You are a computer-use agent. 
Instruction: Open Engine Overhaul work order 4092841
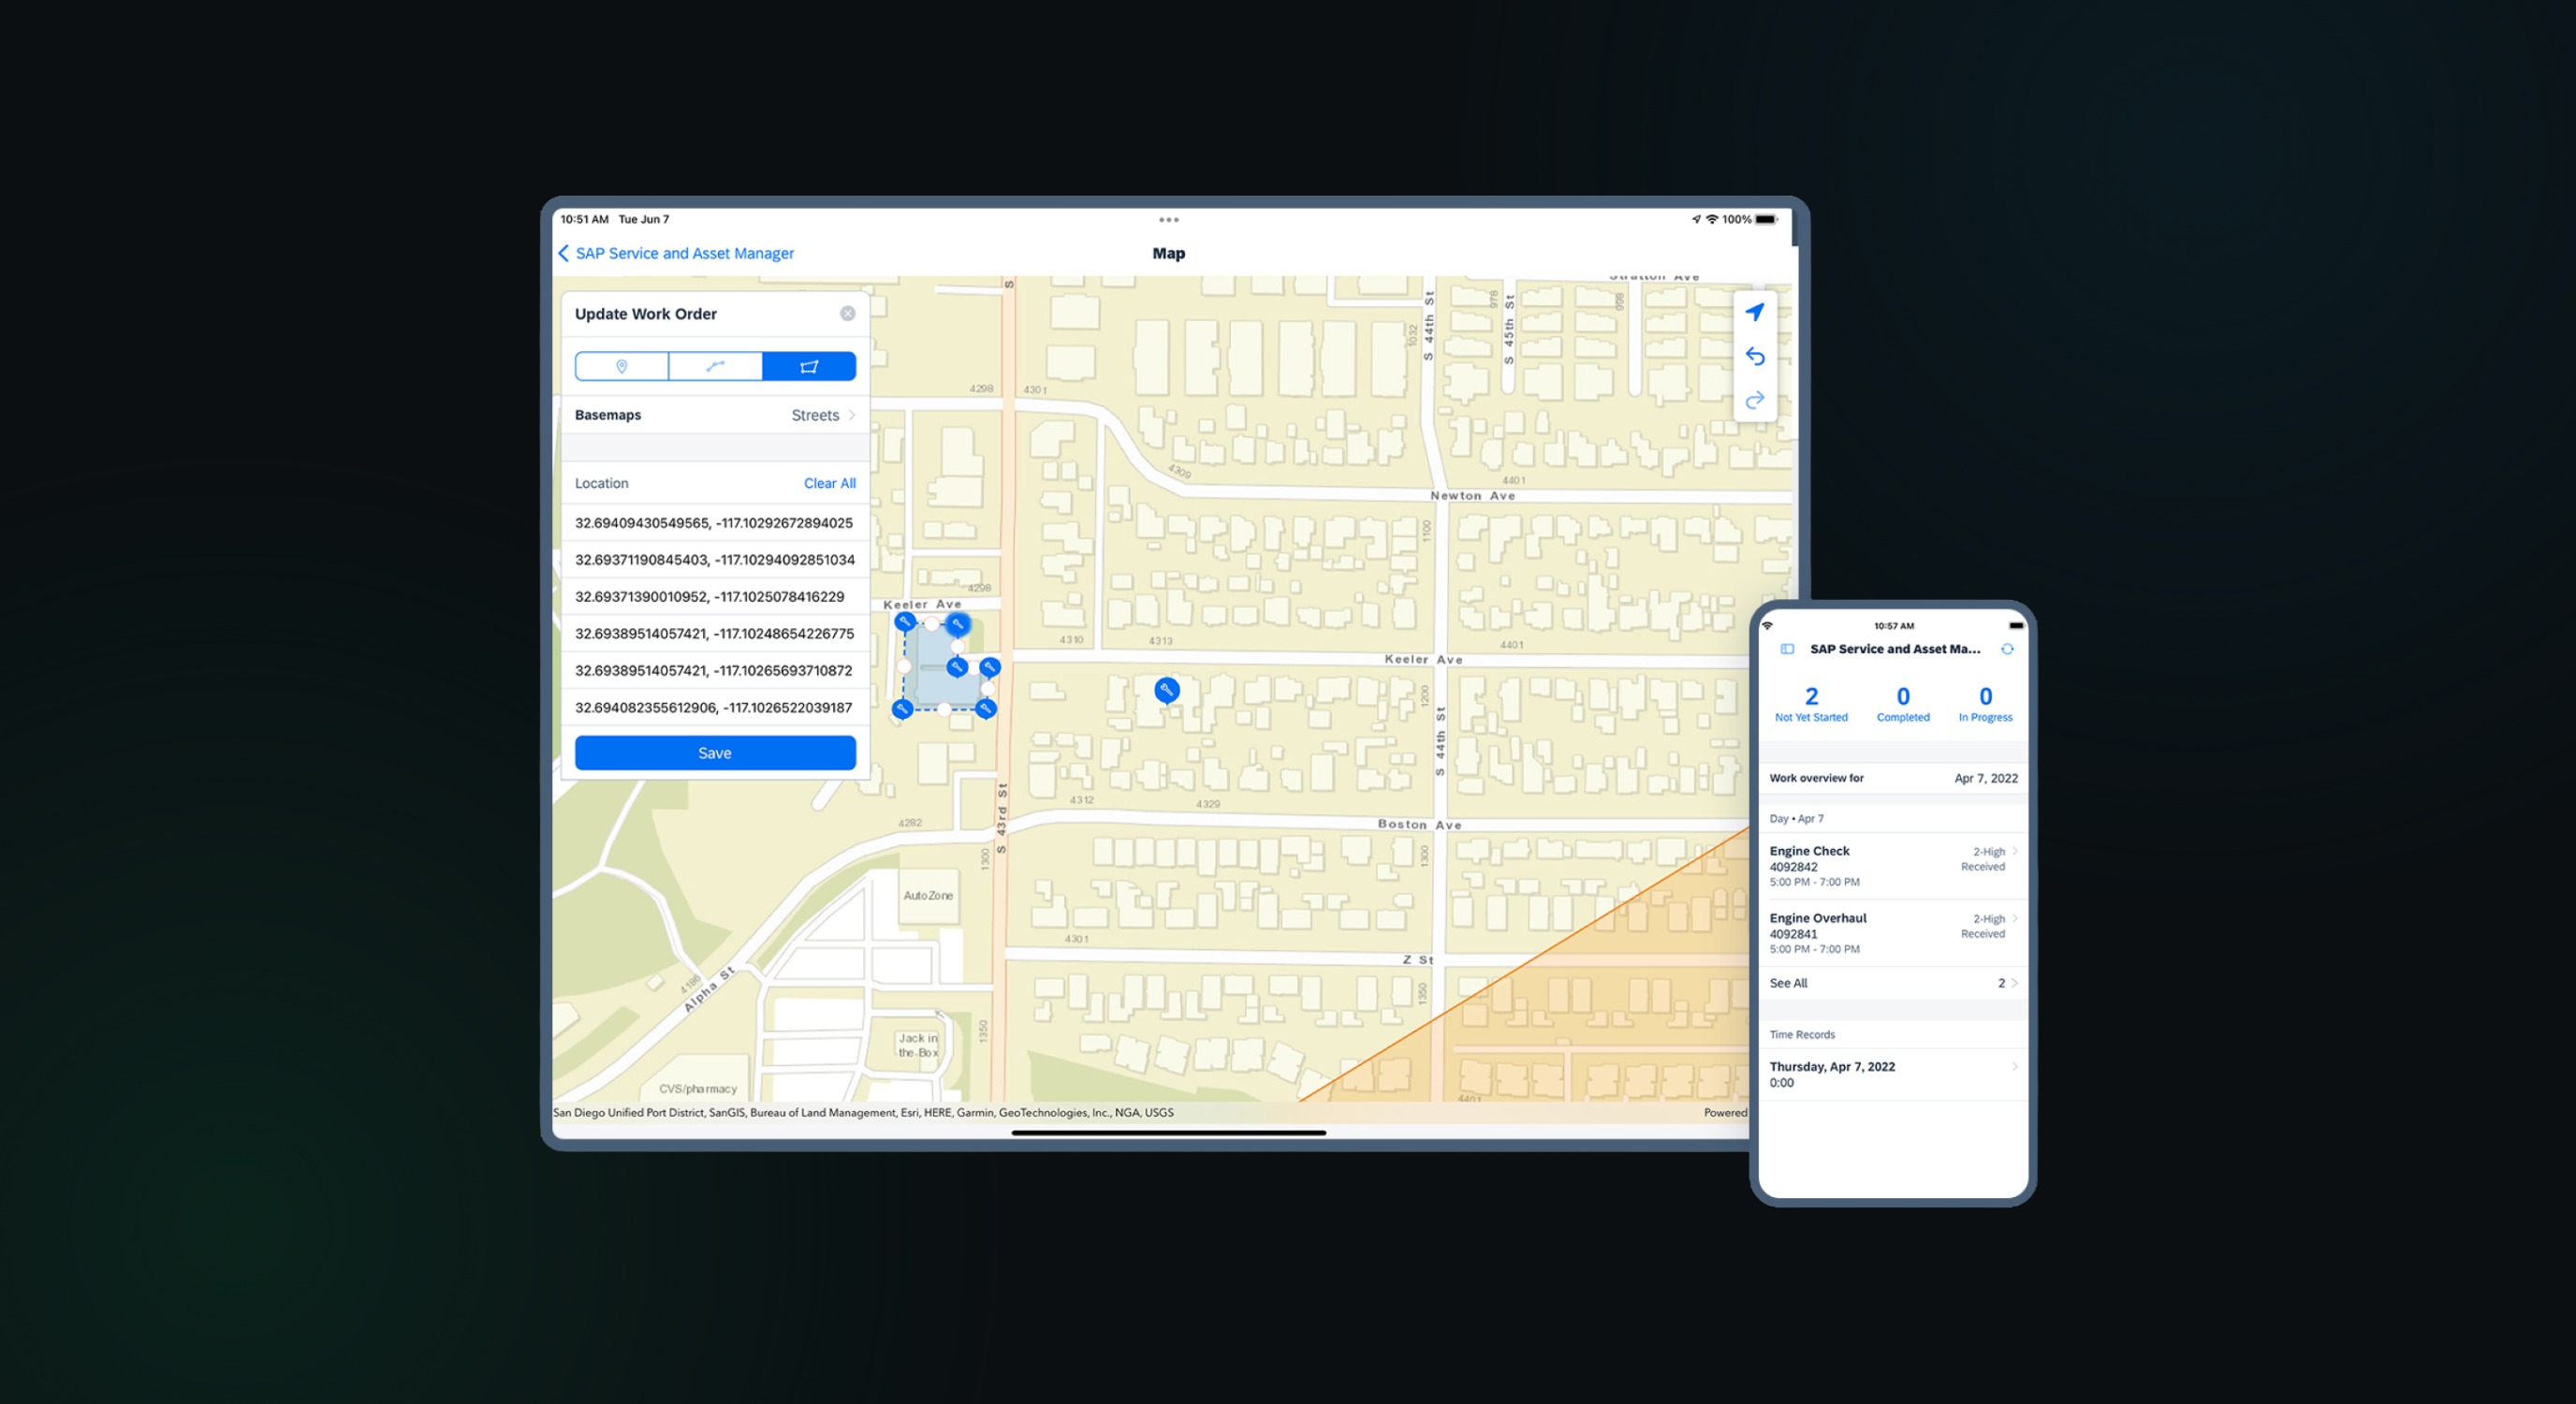click(1893, 933)
